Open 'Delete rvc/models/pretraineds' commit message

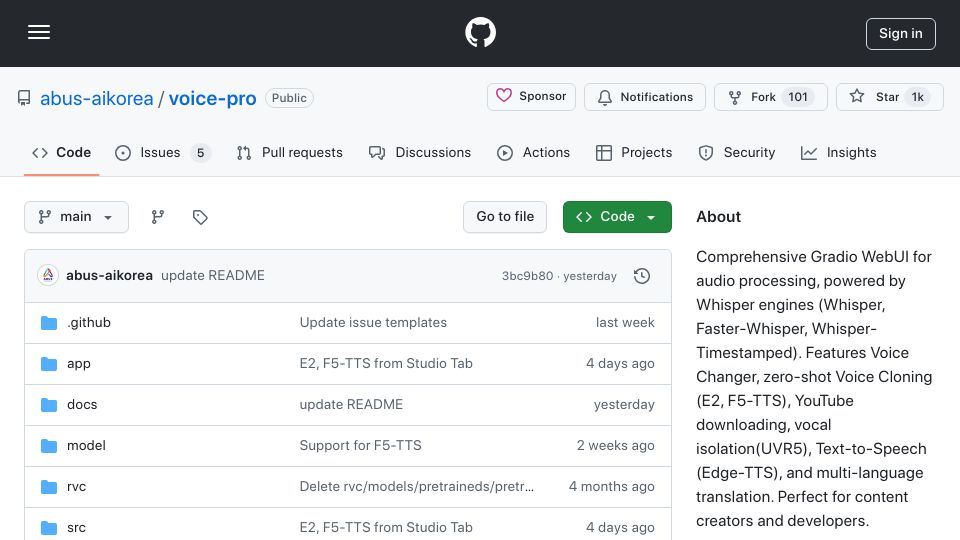pyautogui.click(x=416, y=487)
